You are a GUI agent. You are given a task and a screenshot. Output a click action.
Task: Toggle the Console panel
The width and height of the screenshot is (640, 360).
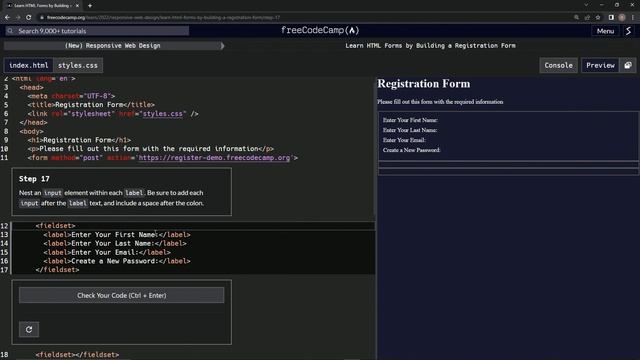558,65
